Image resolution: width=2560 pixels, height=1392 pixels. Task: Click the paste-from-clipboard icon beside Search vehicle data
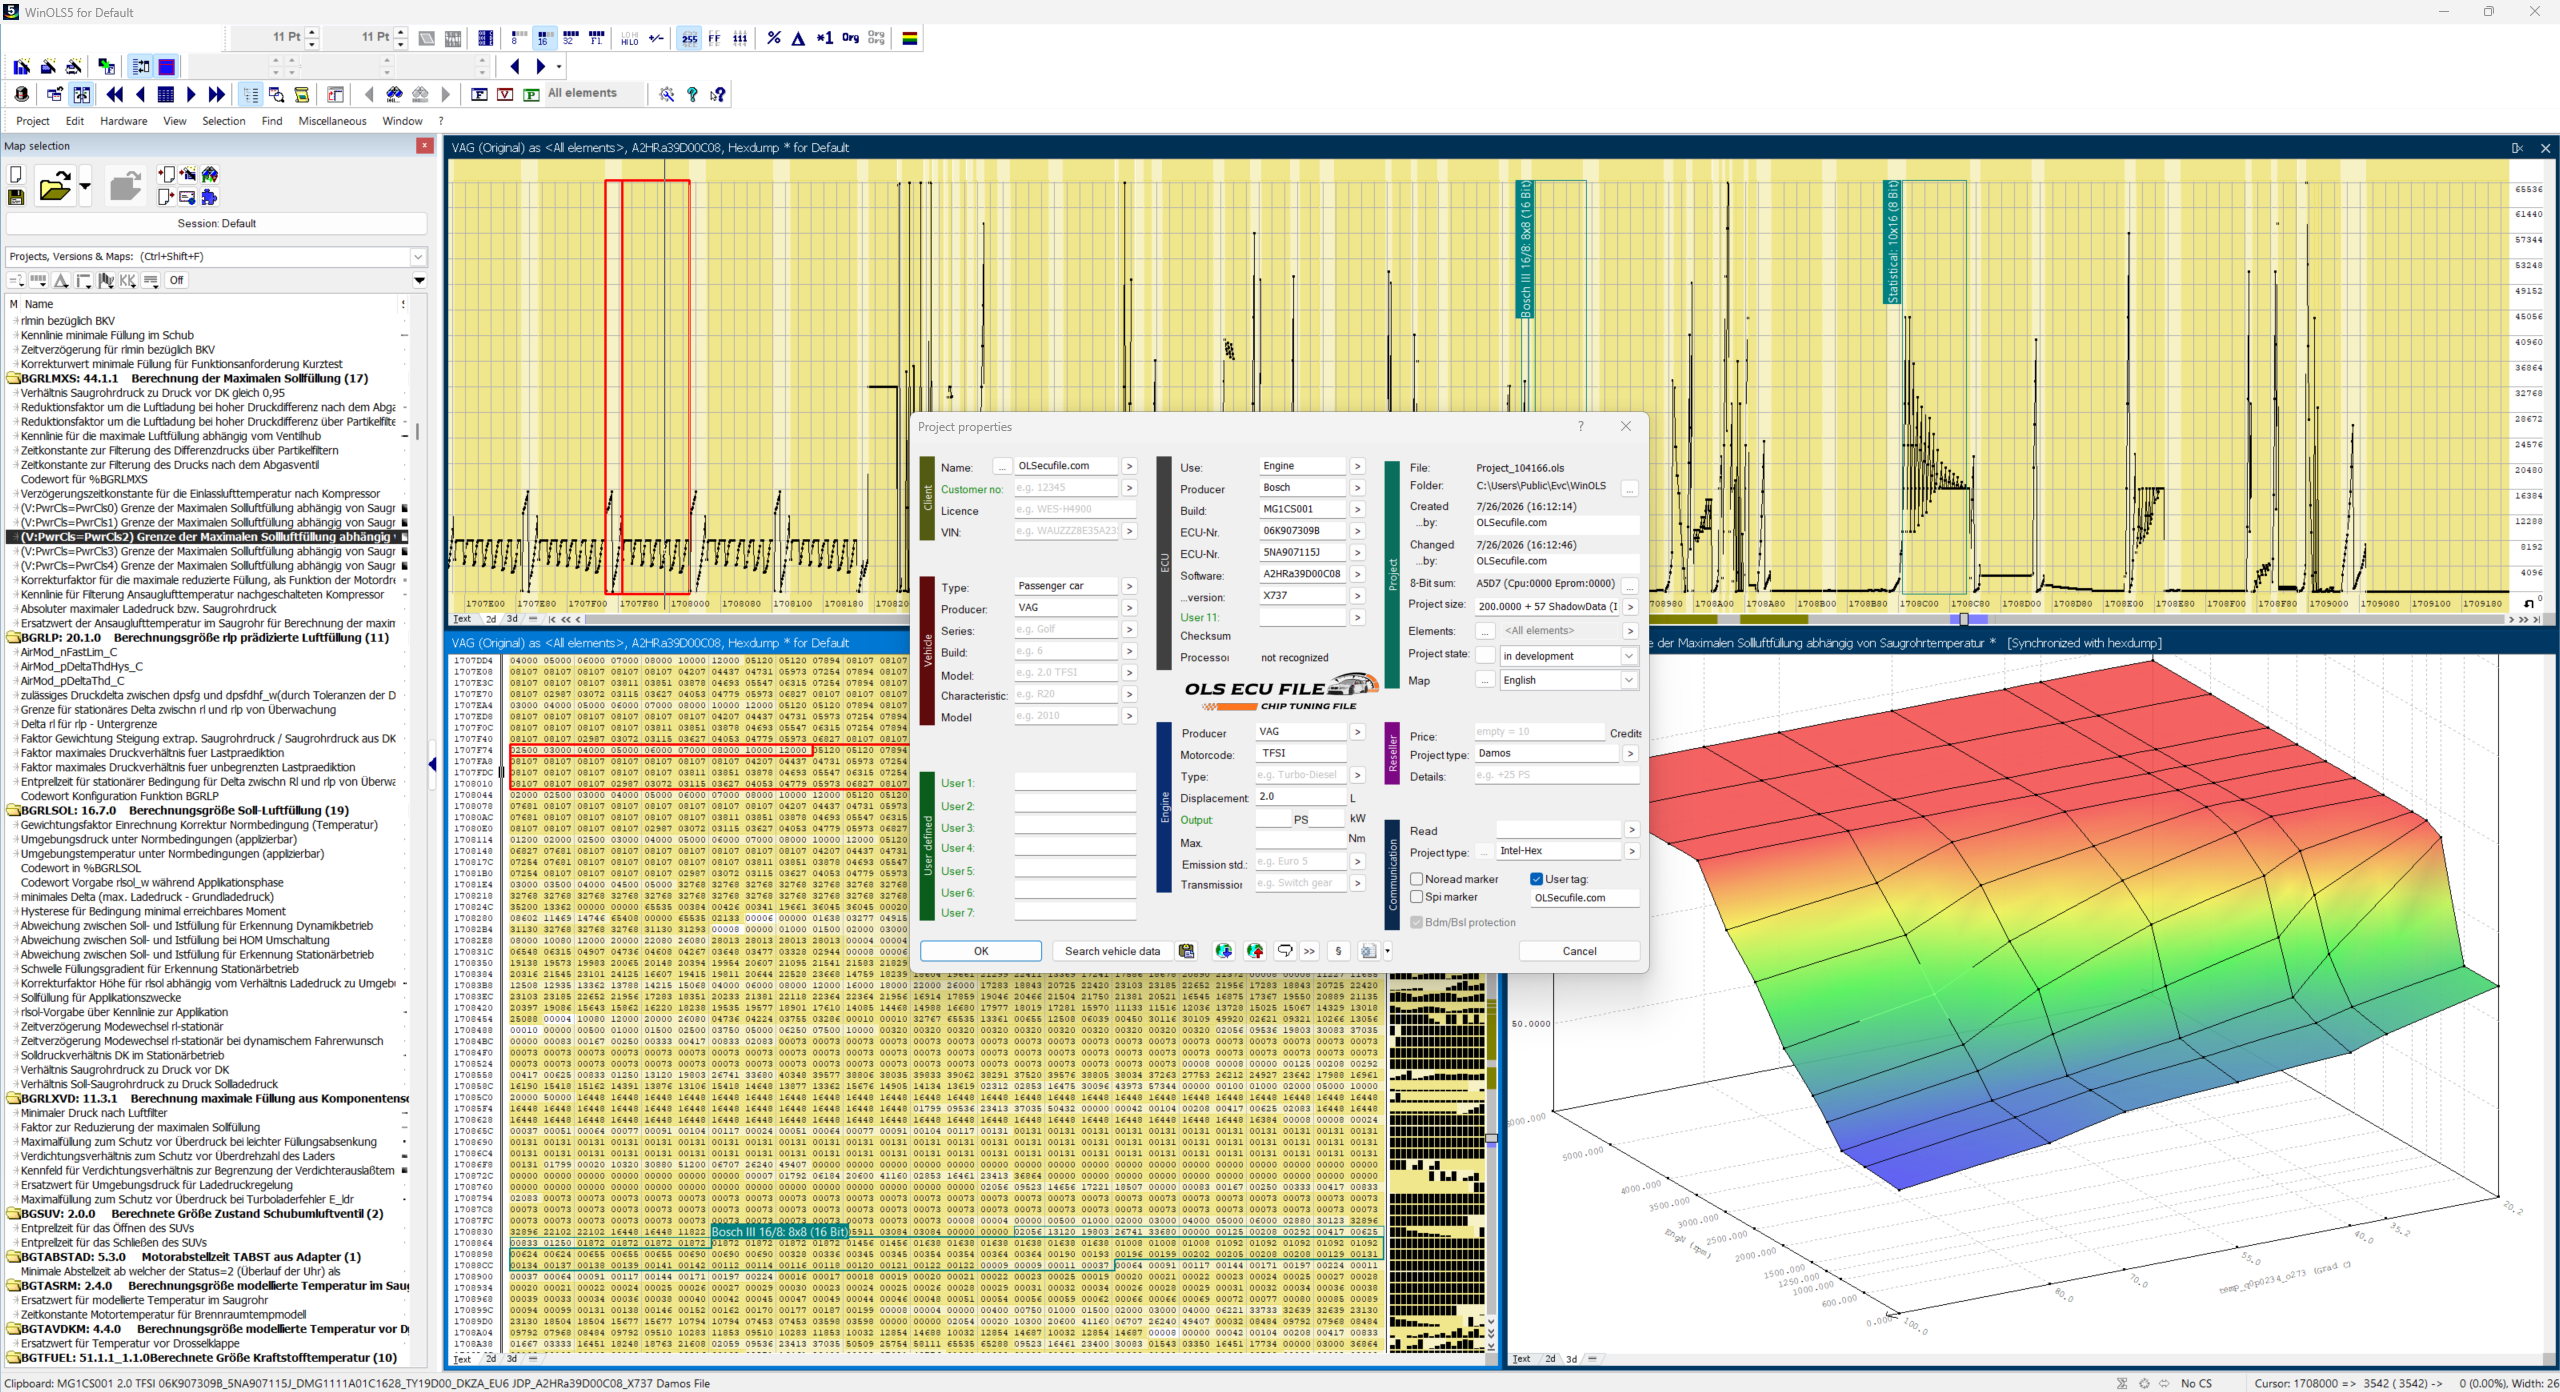(x=1186, y=951)
